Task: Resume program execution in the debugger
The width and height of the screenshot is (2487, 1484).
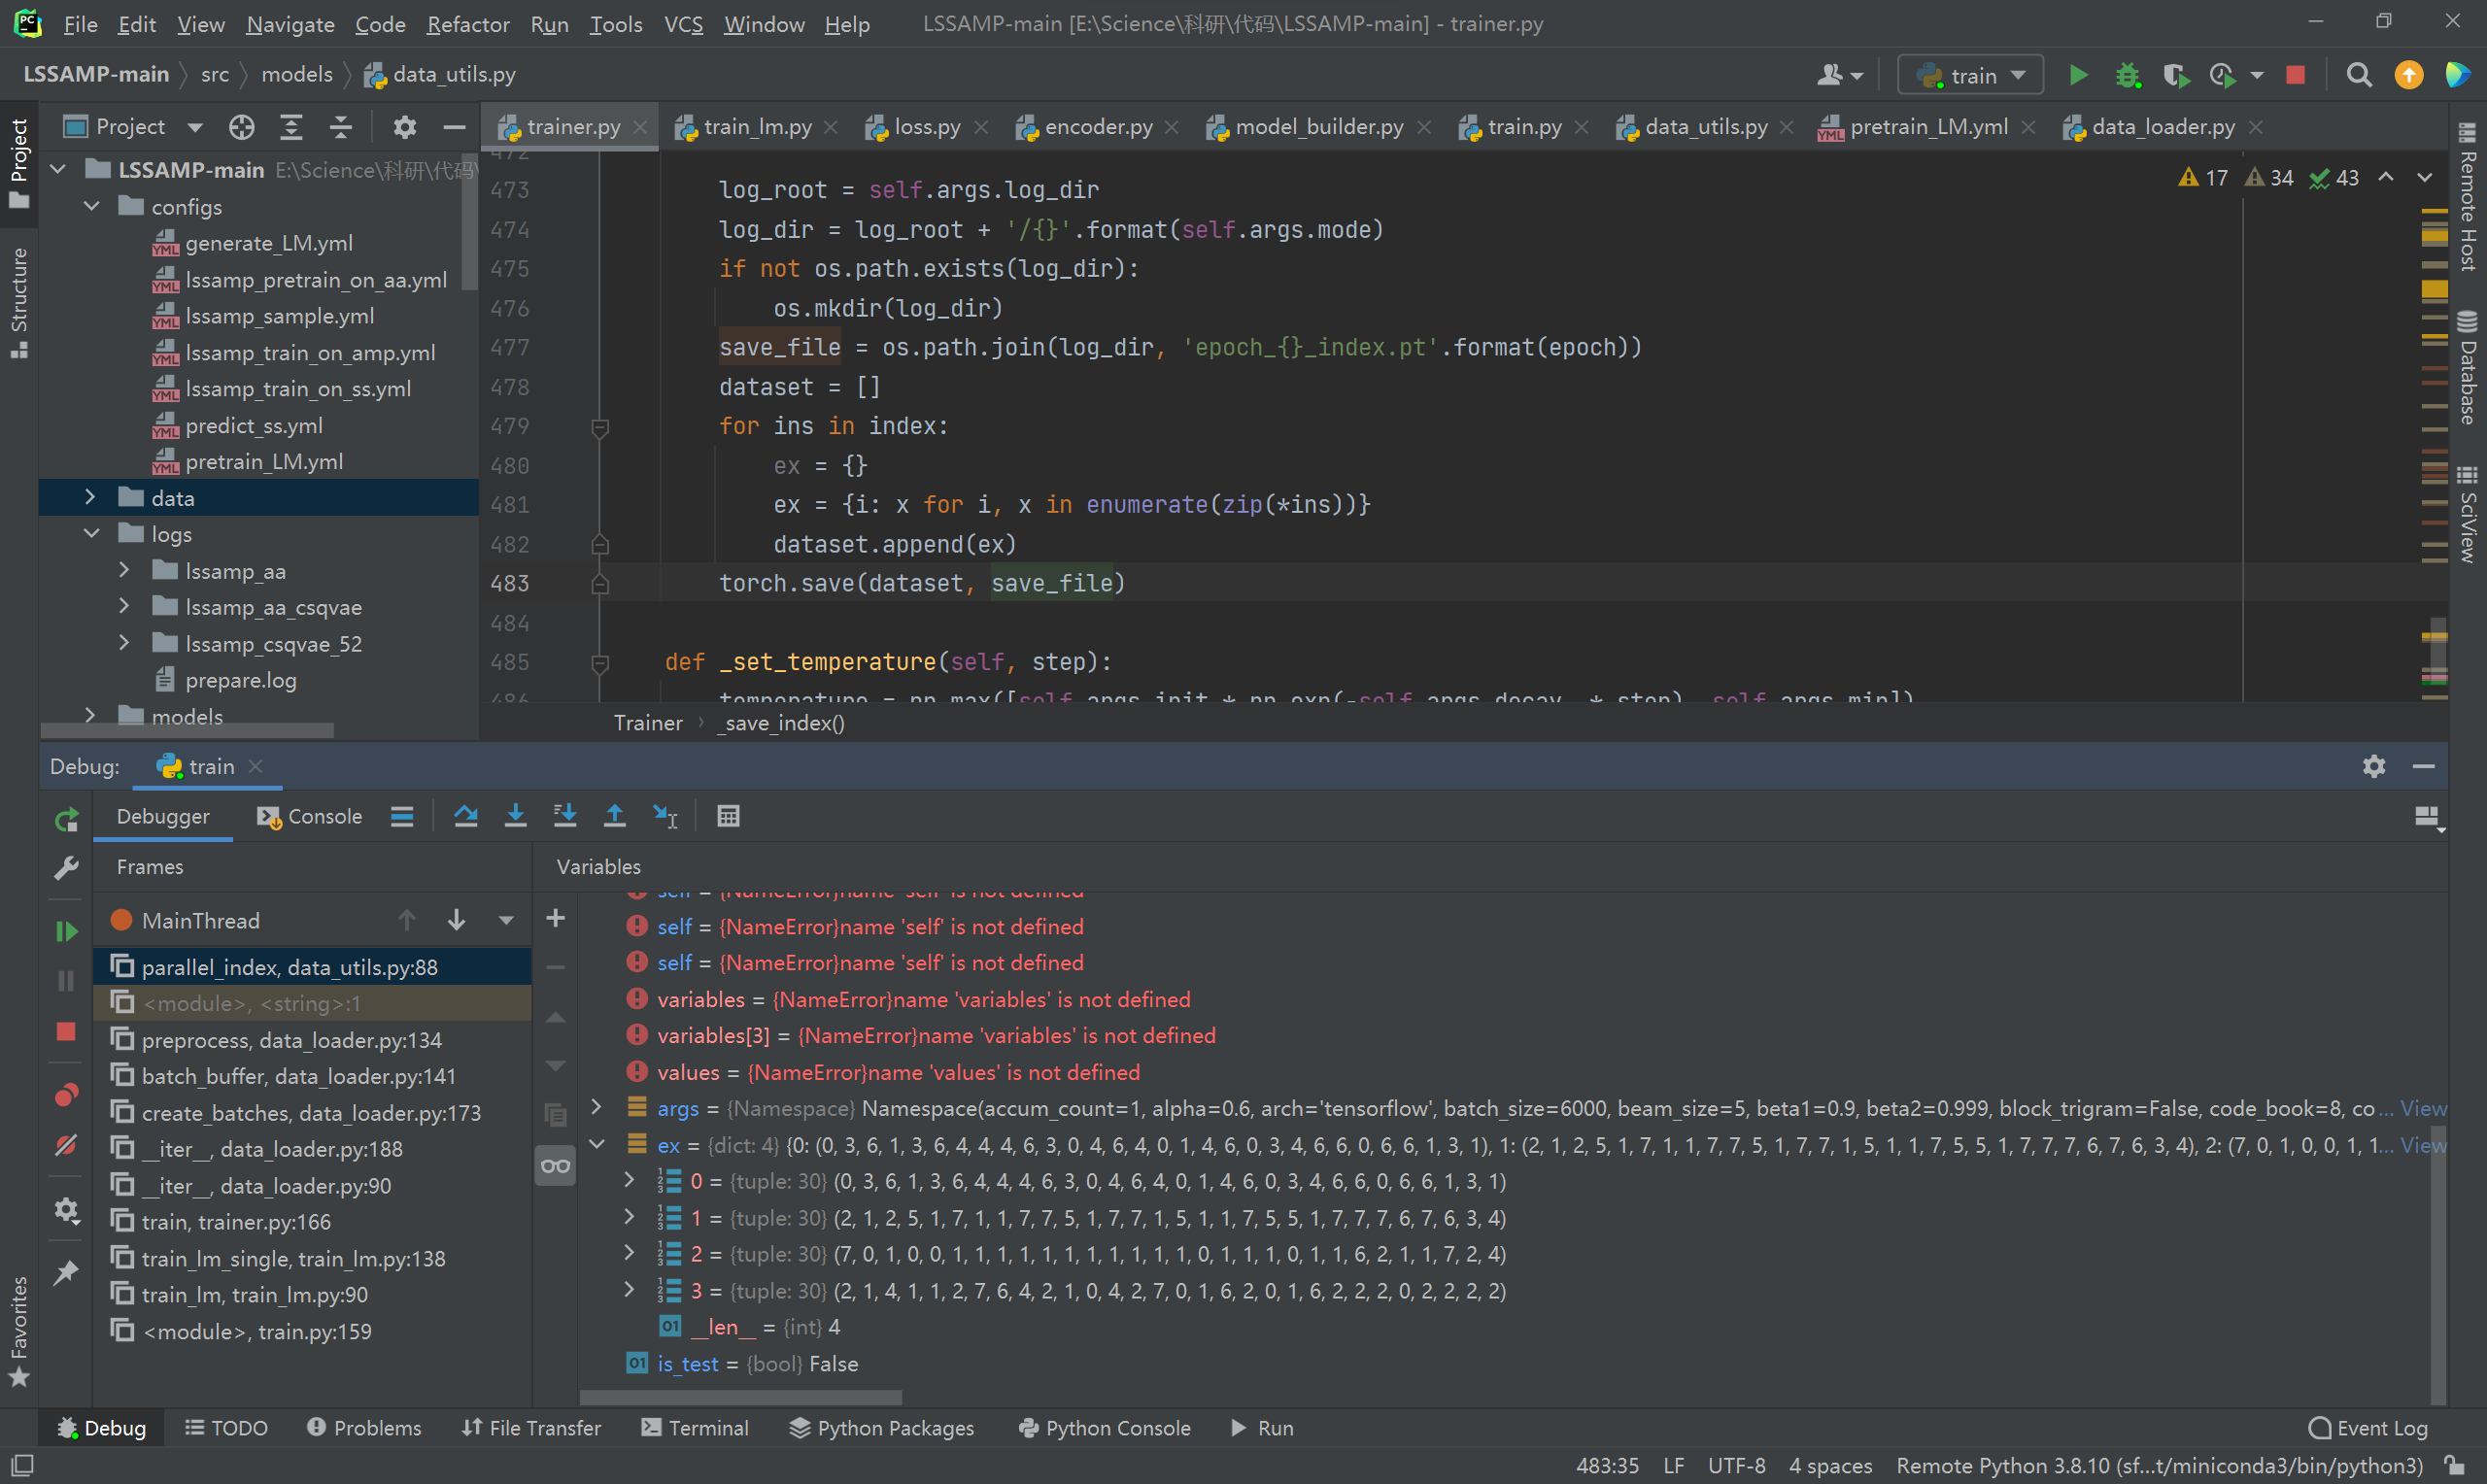Action: point(65,931)
